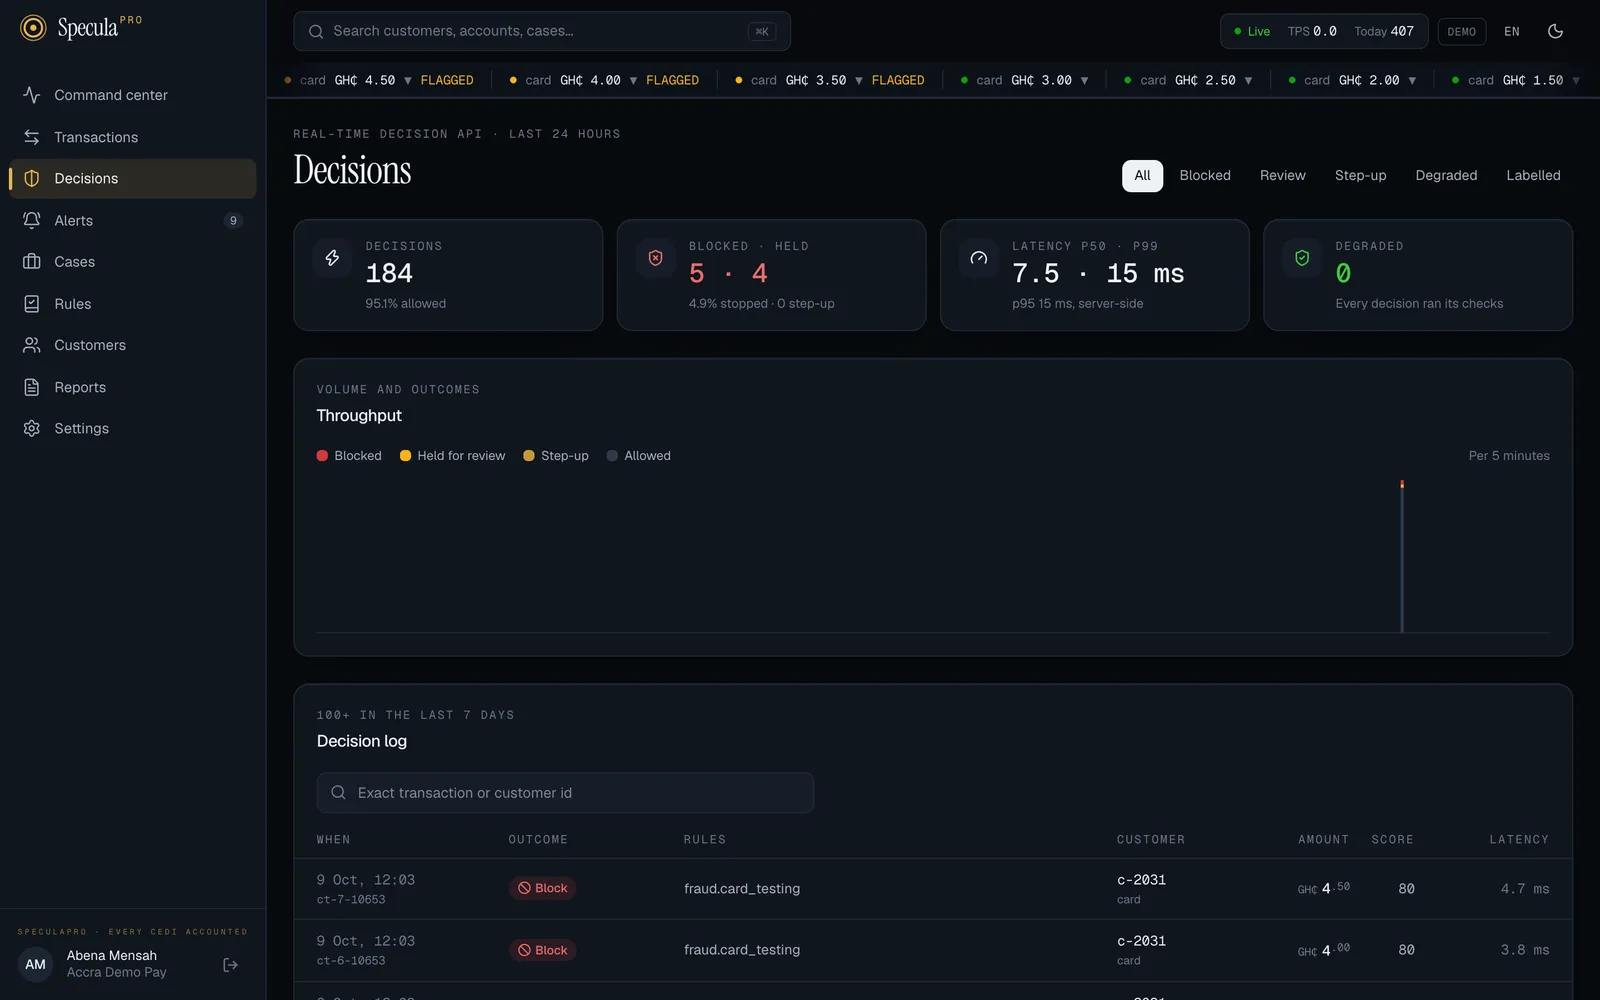The image size is (1600, 1000).
Task: Expand the GH₵ 2.50 card ticker arrow
Action: 1248,80
